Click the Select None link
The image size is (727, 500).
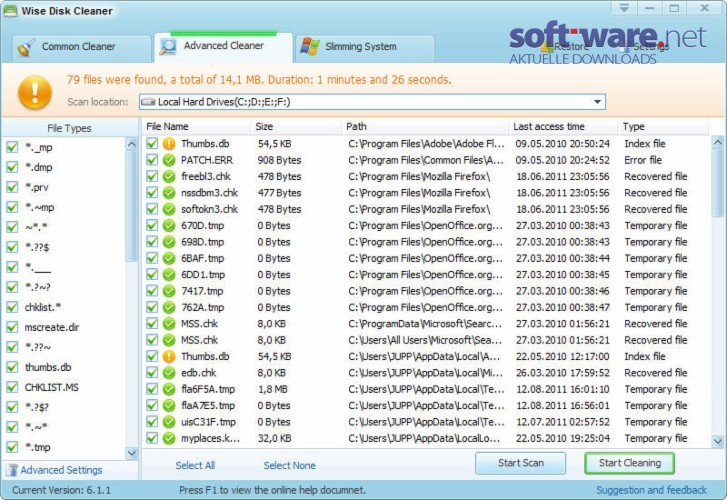pos(290,466)
